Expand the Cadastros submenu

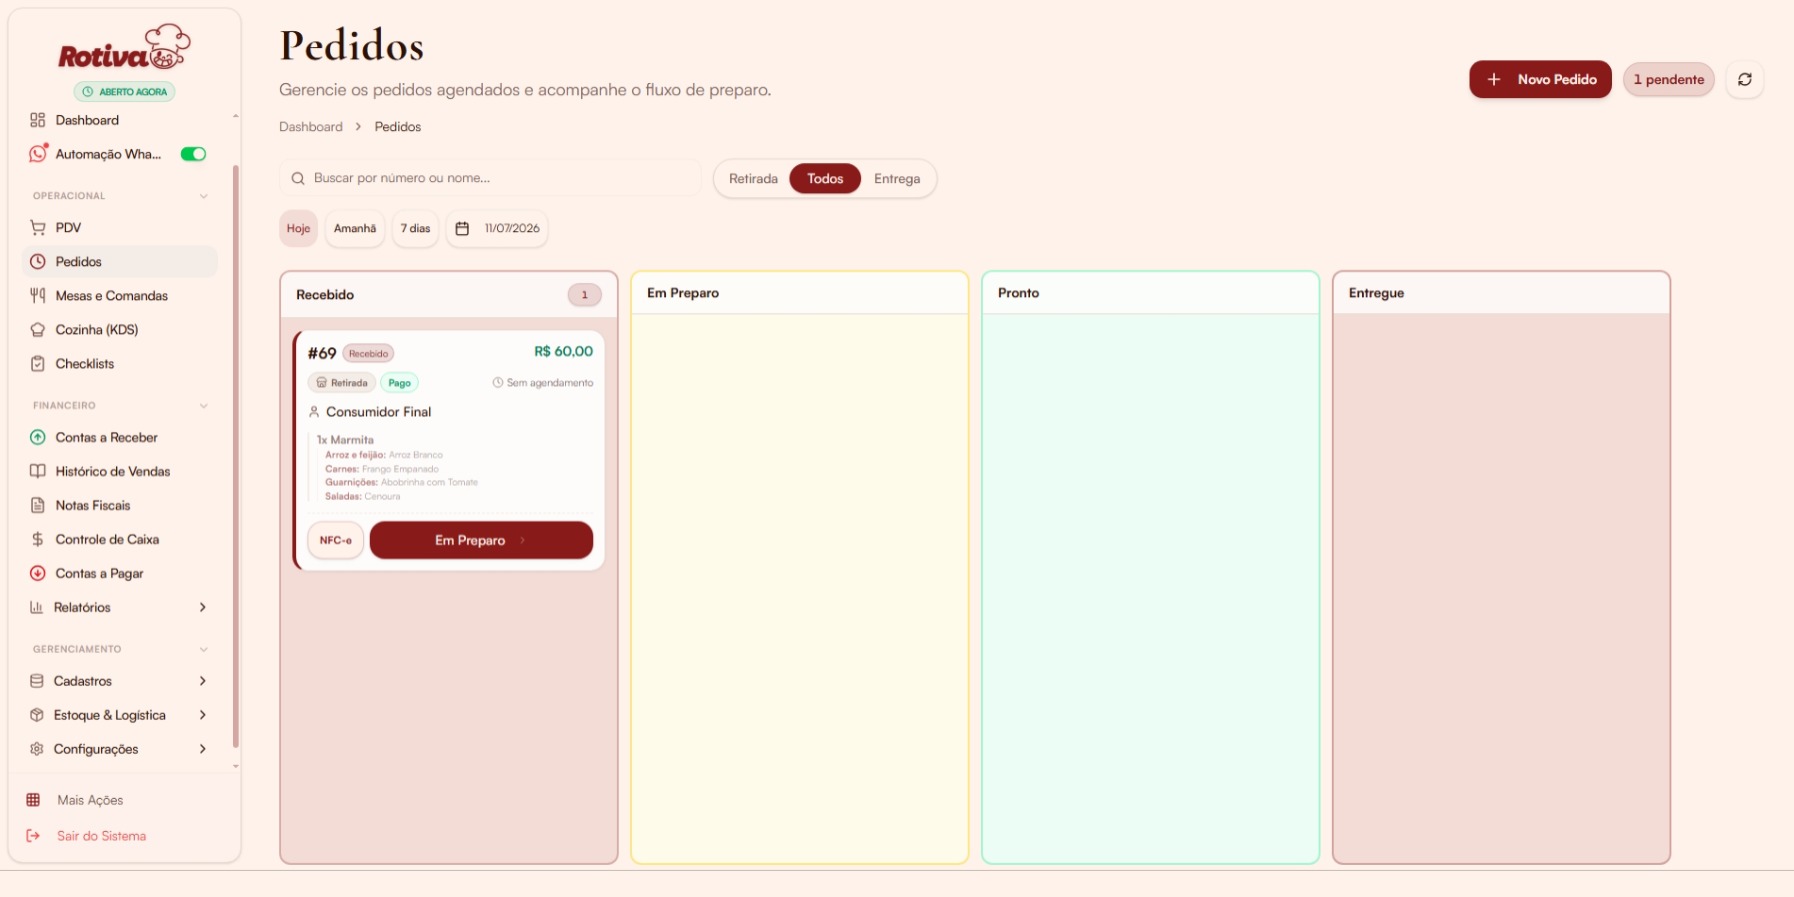pyautogui.click(x=202, y=682)
